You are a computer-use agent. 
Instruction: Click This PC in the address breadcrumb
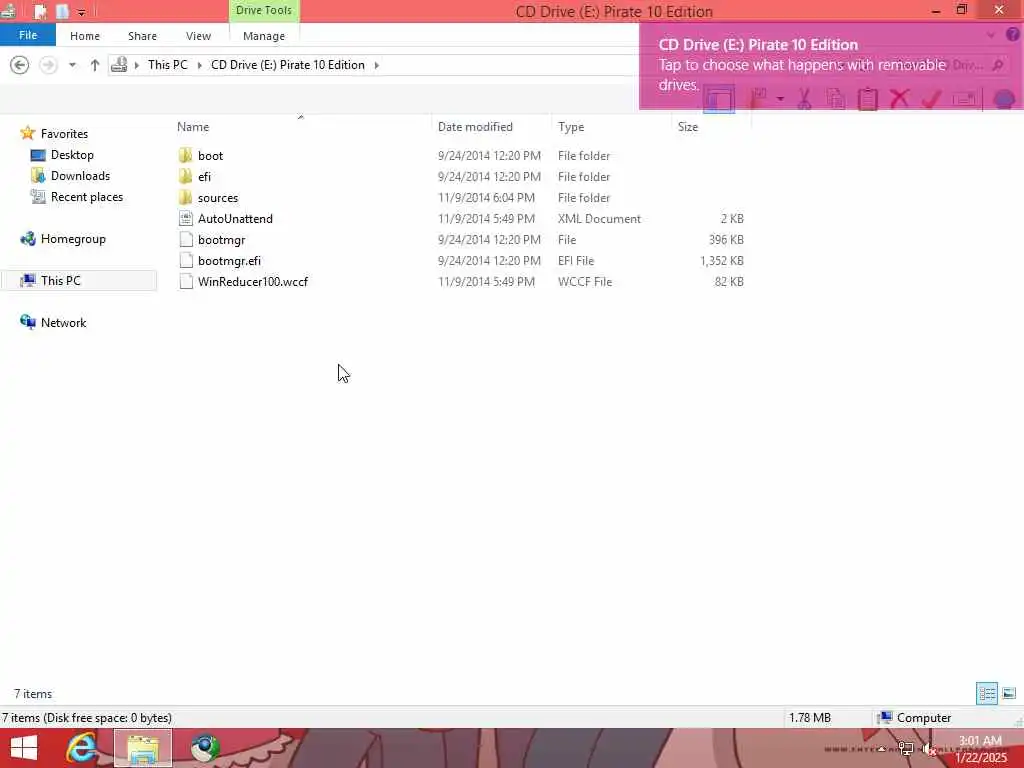click(168, 65)
